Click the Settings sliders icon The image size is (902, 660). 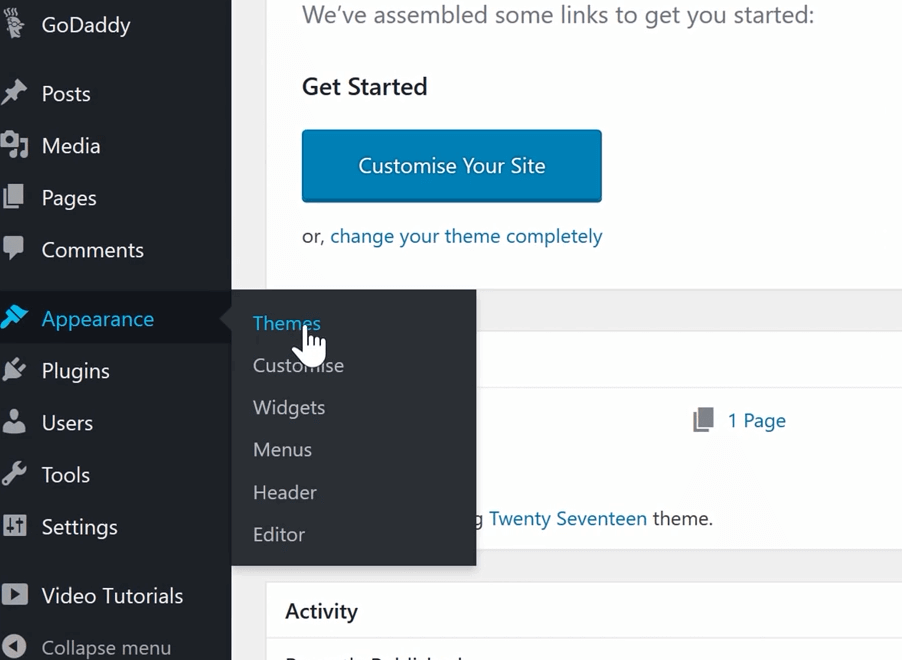click(x=14, y=526)
